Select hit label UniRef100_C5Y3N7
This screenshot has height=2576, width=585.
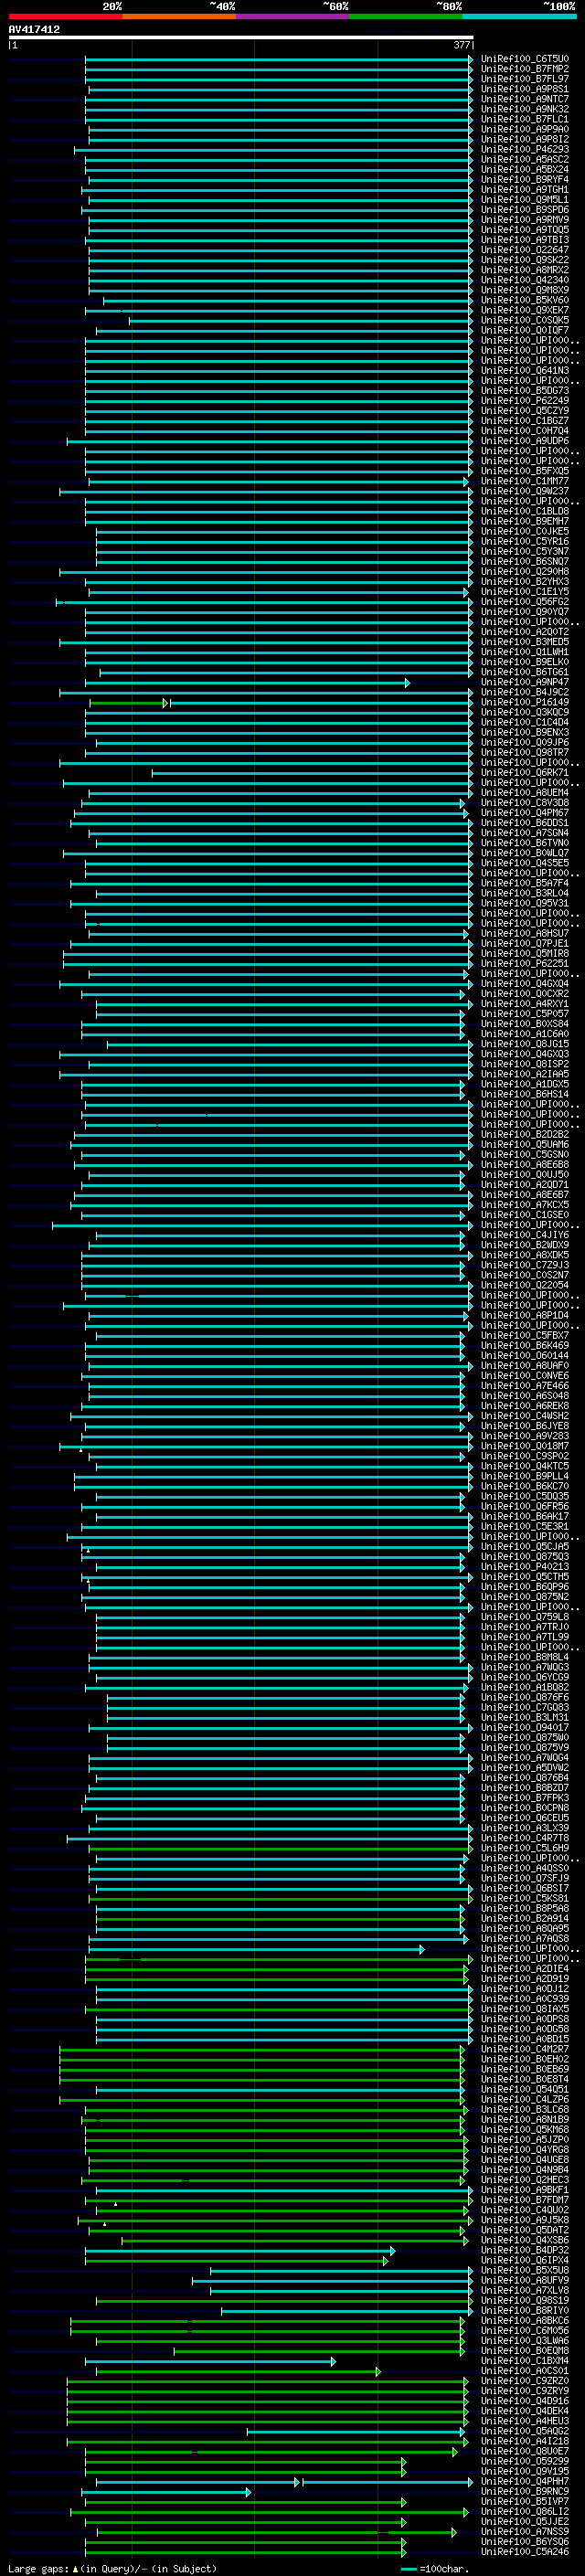pyautogui.click(x=525, y=552)
